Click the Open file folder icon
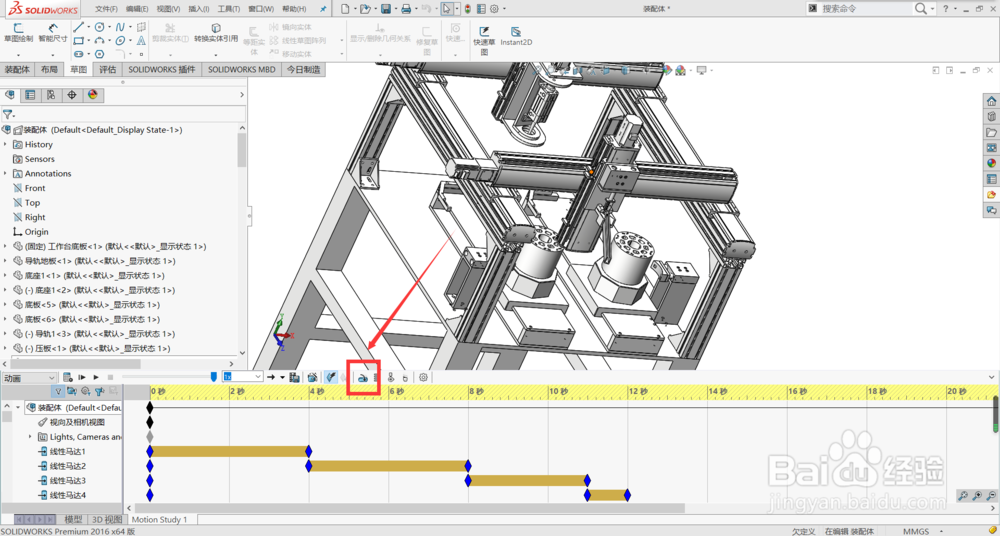The image size is (1000, 536). [x=365, y=9]
